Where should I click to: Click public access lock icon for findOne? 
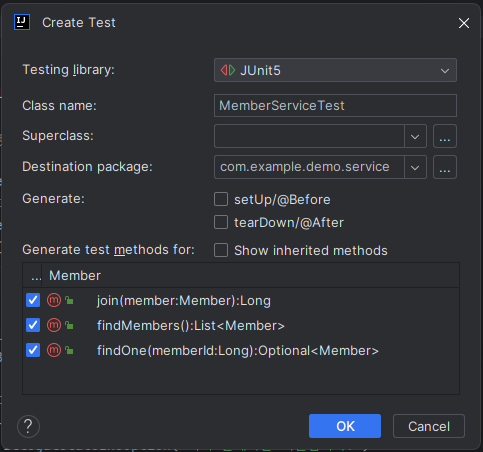click(x=69, y=350)
